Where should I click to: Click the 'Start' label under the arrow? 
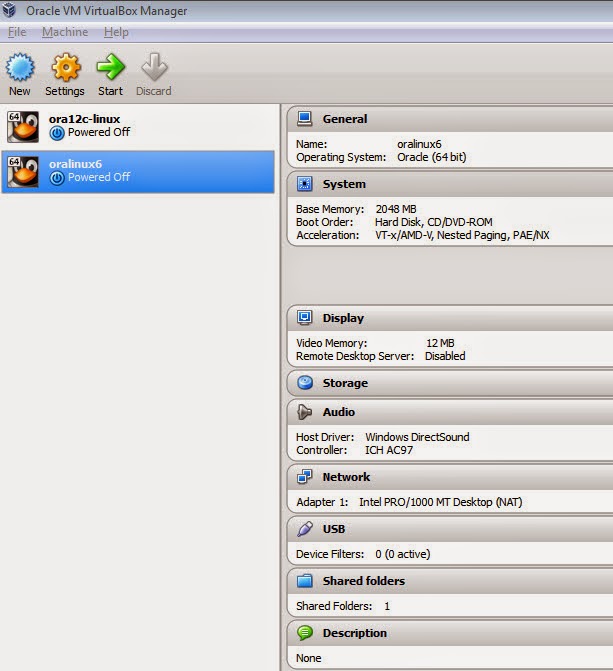pyautogui.click(x=110, y=91)
